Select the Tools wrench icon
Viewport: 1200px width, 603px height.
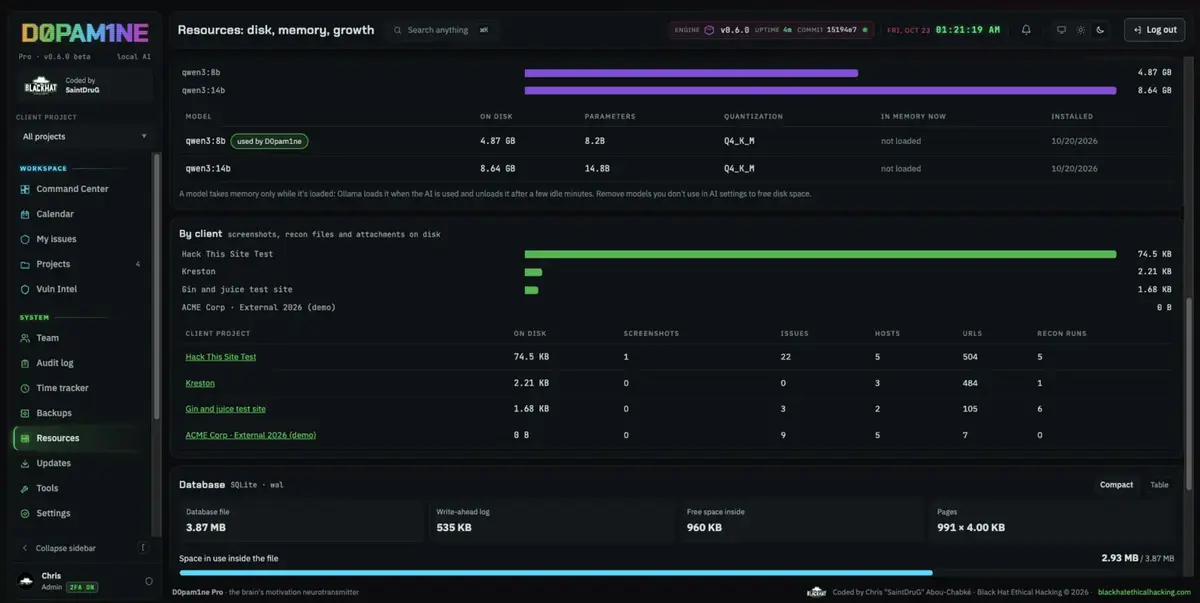coord(26,488)
